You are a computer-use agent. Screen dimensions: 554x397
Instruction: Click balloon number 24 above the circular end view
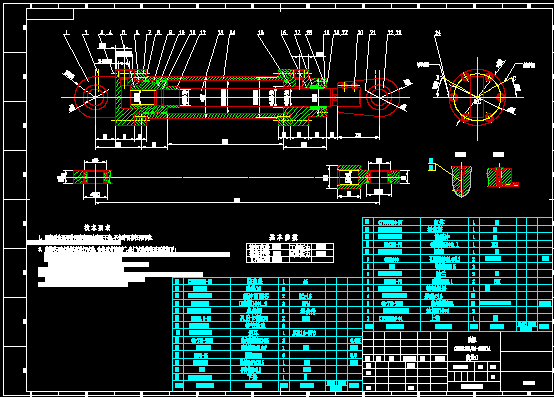point(438,33)
